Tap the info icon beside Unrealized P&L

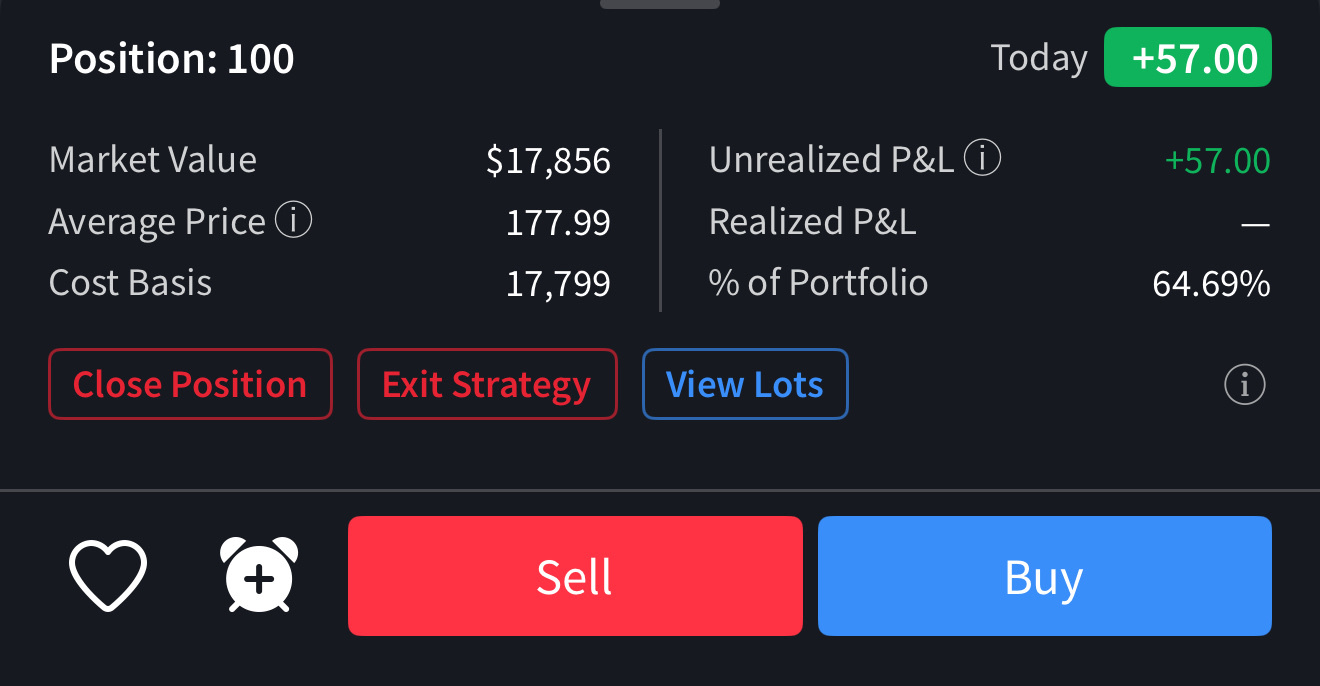pos(982,158)
